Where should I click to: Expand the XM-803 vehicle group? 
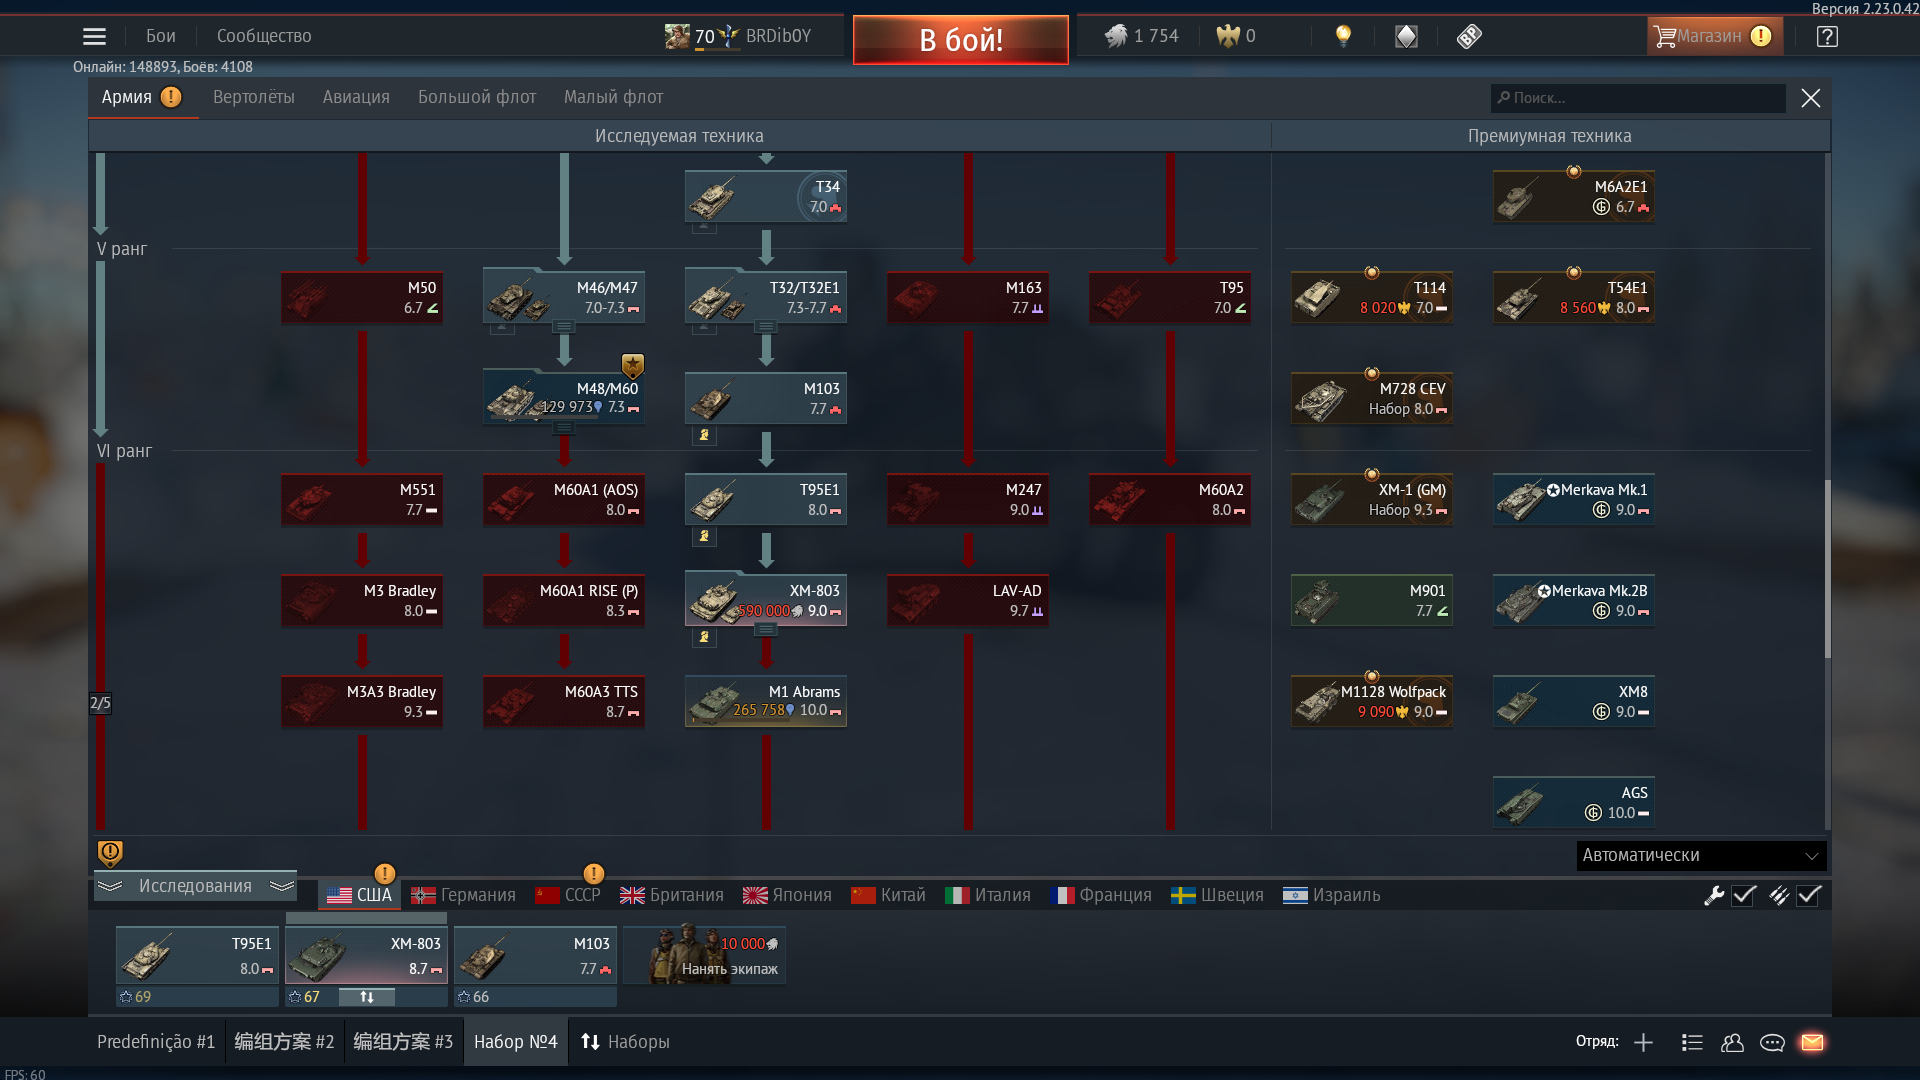(x=766, y=629)
